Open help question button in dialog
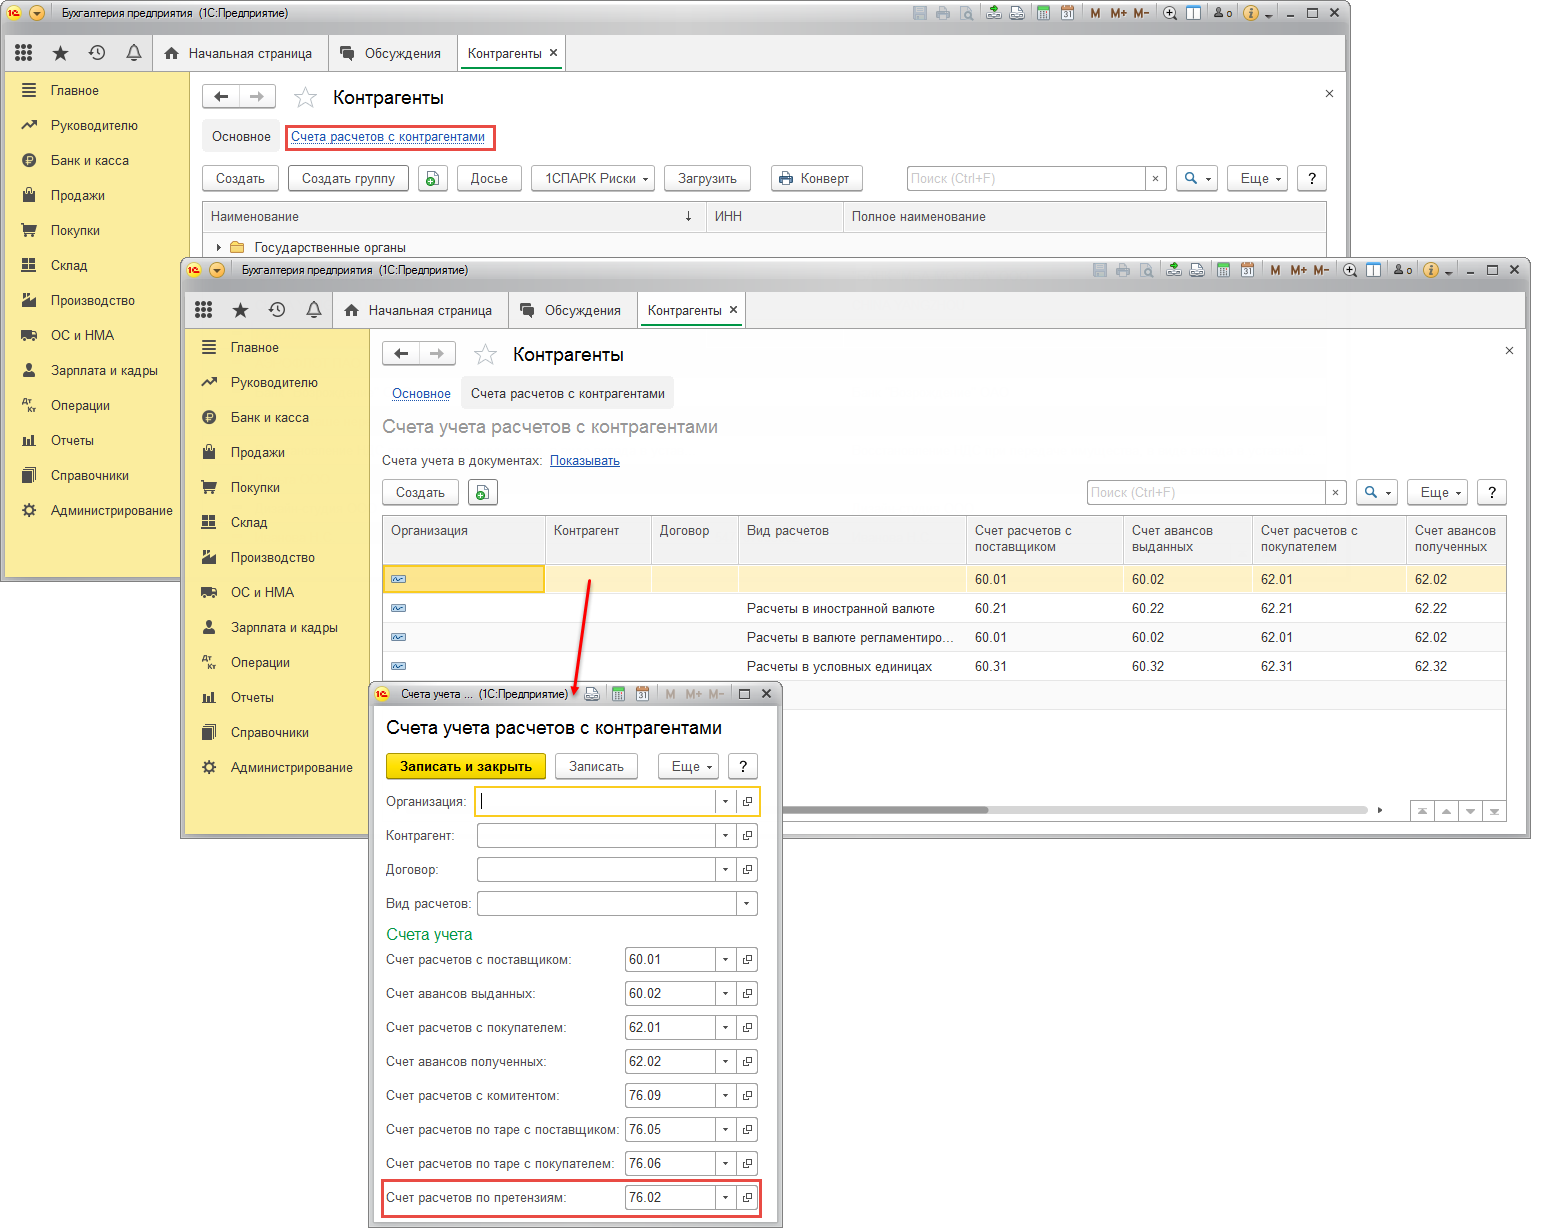1541x1230 pixels. click(742, 766)
